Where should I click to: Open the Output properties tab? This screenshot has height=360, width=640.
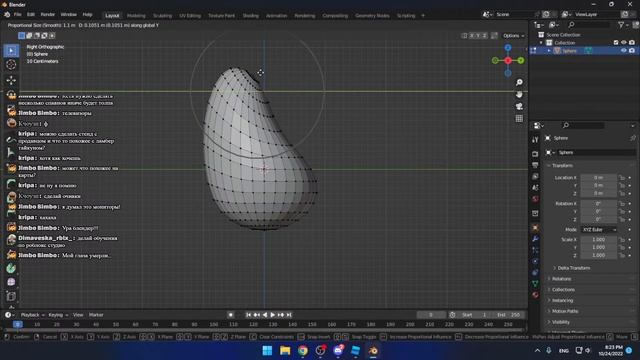click(535, 165)
